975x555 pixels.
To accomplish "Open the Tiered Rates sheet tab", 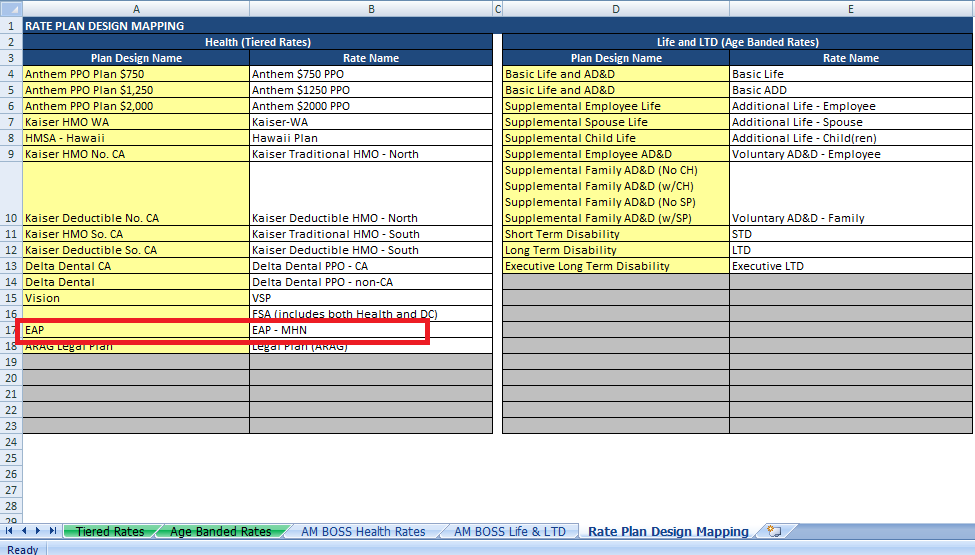I will [x=110, y=531].
